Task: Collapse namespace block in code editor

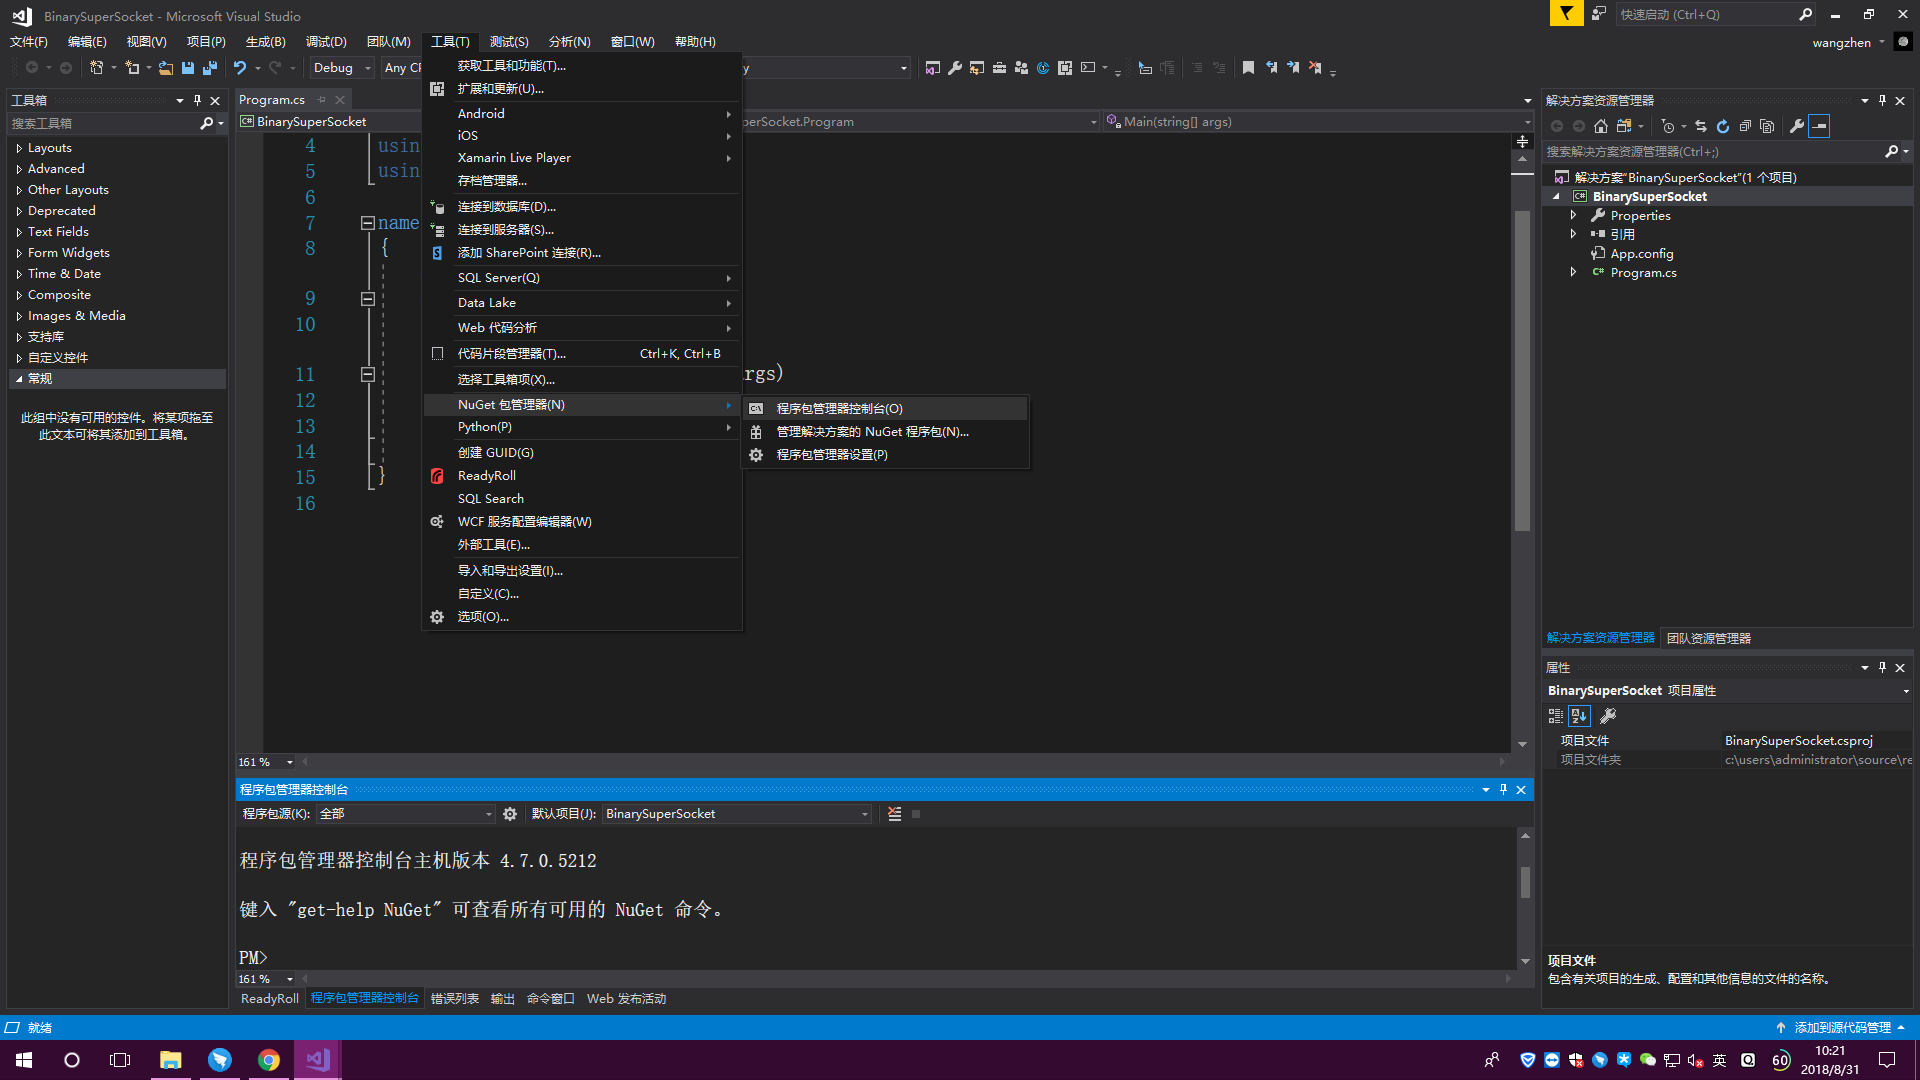Action: click(x=368, y=223)
